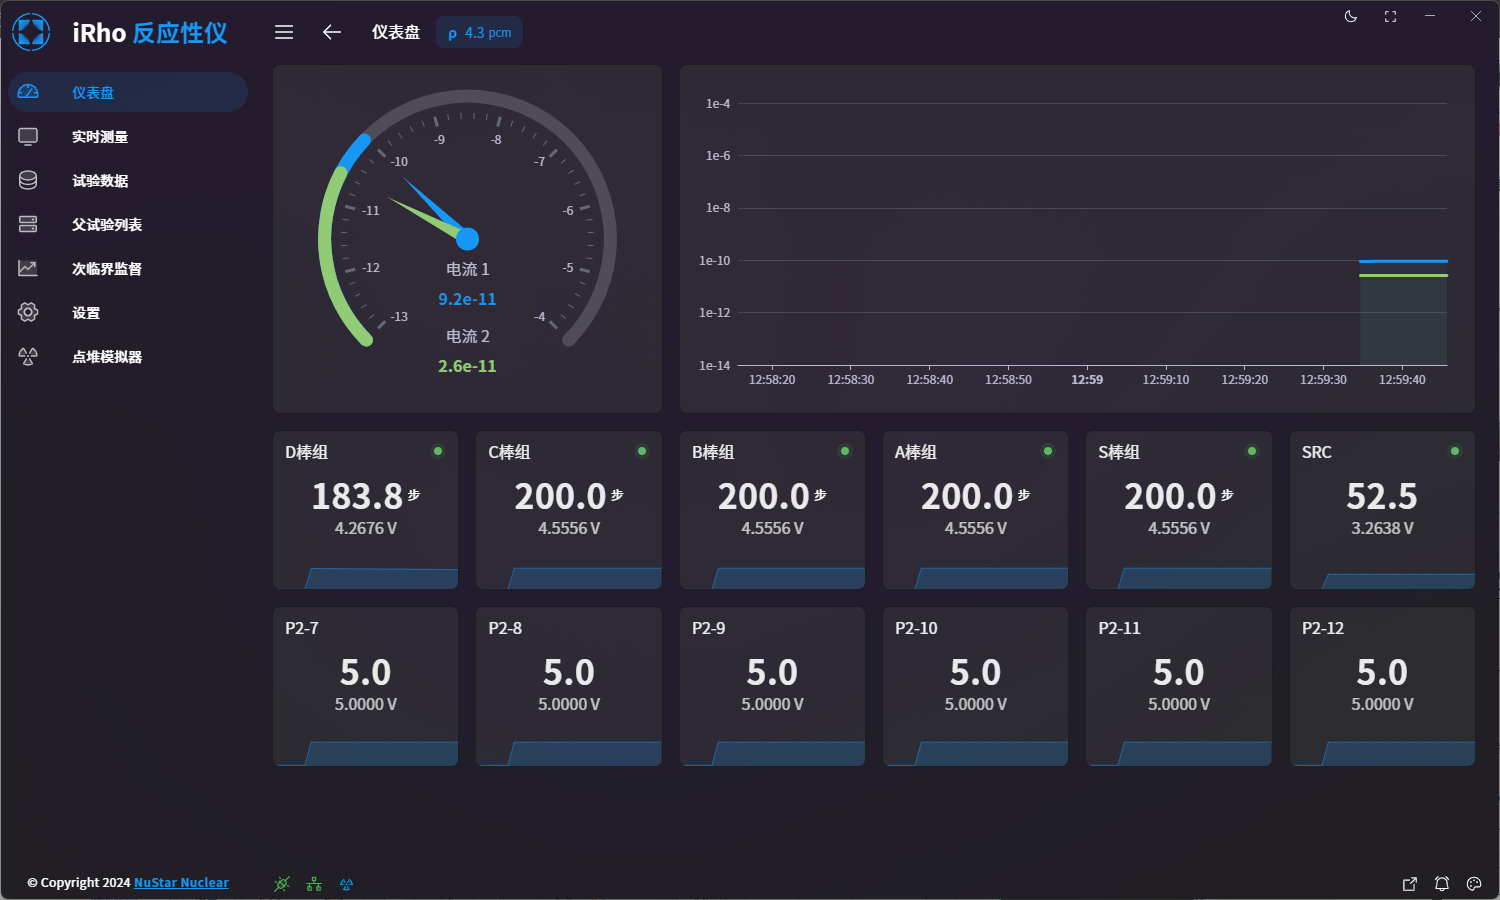Click the iRho app logo icon

(31, 32)
